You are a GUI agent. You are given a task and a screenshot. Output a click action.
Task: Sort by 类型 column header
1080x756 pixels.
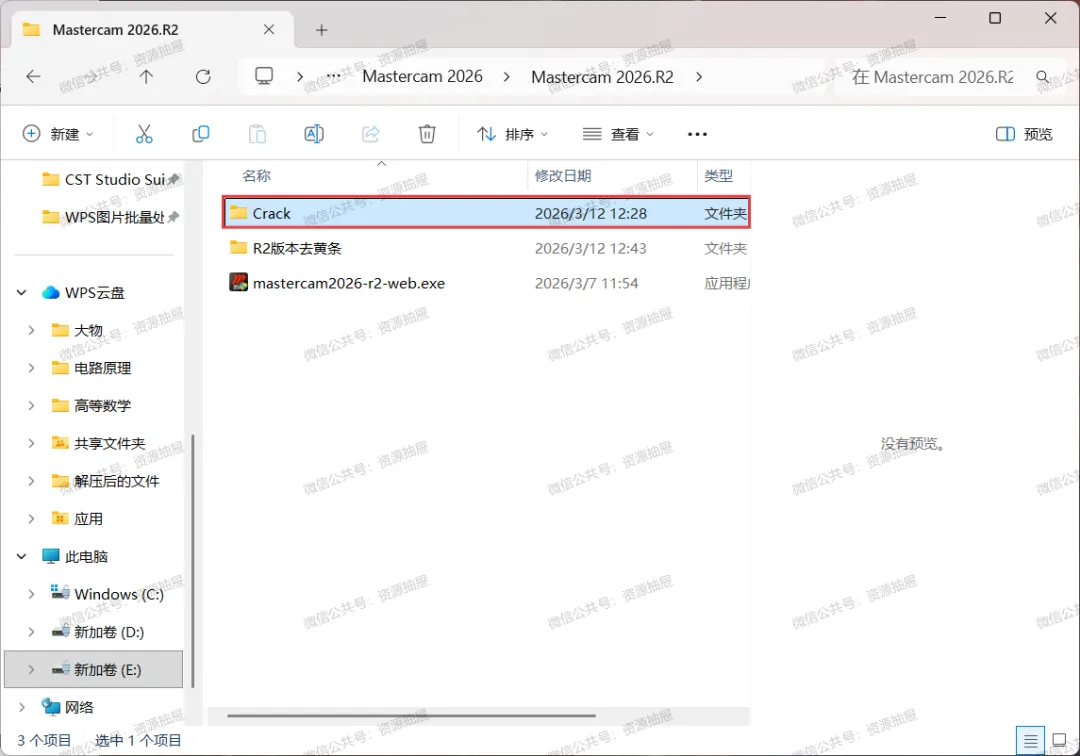[x=718, y=176]
